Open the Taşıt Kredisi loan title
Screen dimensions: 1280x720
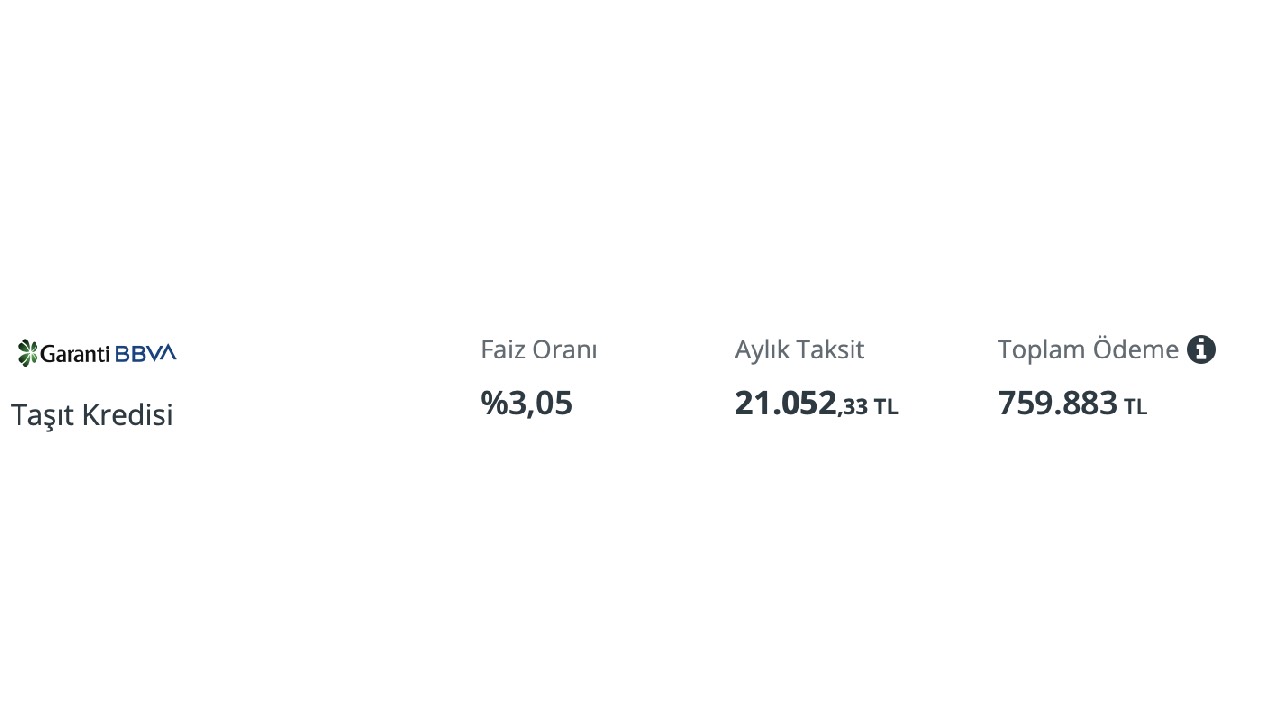pyautogui.click(x=92, y=414)
